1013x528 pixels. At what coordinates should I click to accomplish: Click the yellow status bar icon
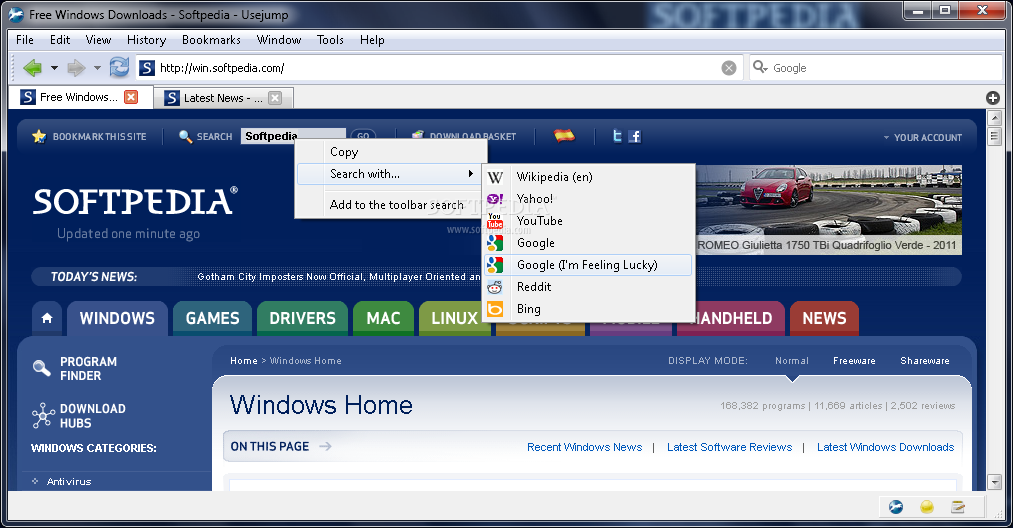click(926, 507)
